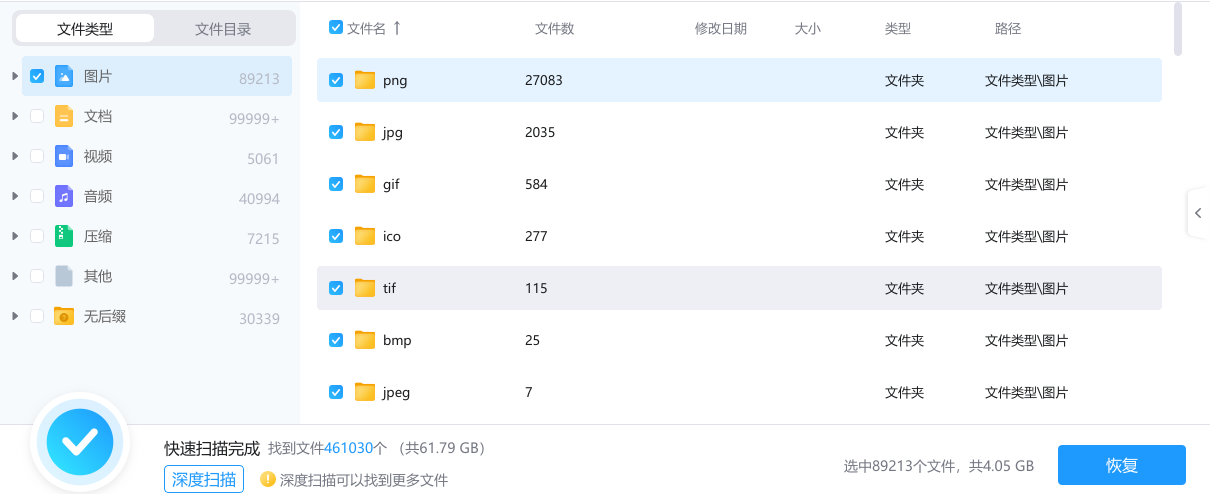Switch to the 文件目录 tab
Viewport: 1210px width, 494px height.
pos(223,29)
